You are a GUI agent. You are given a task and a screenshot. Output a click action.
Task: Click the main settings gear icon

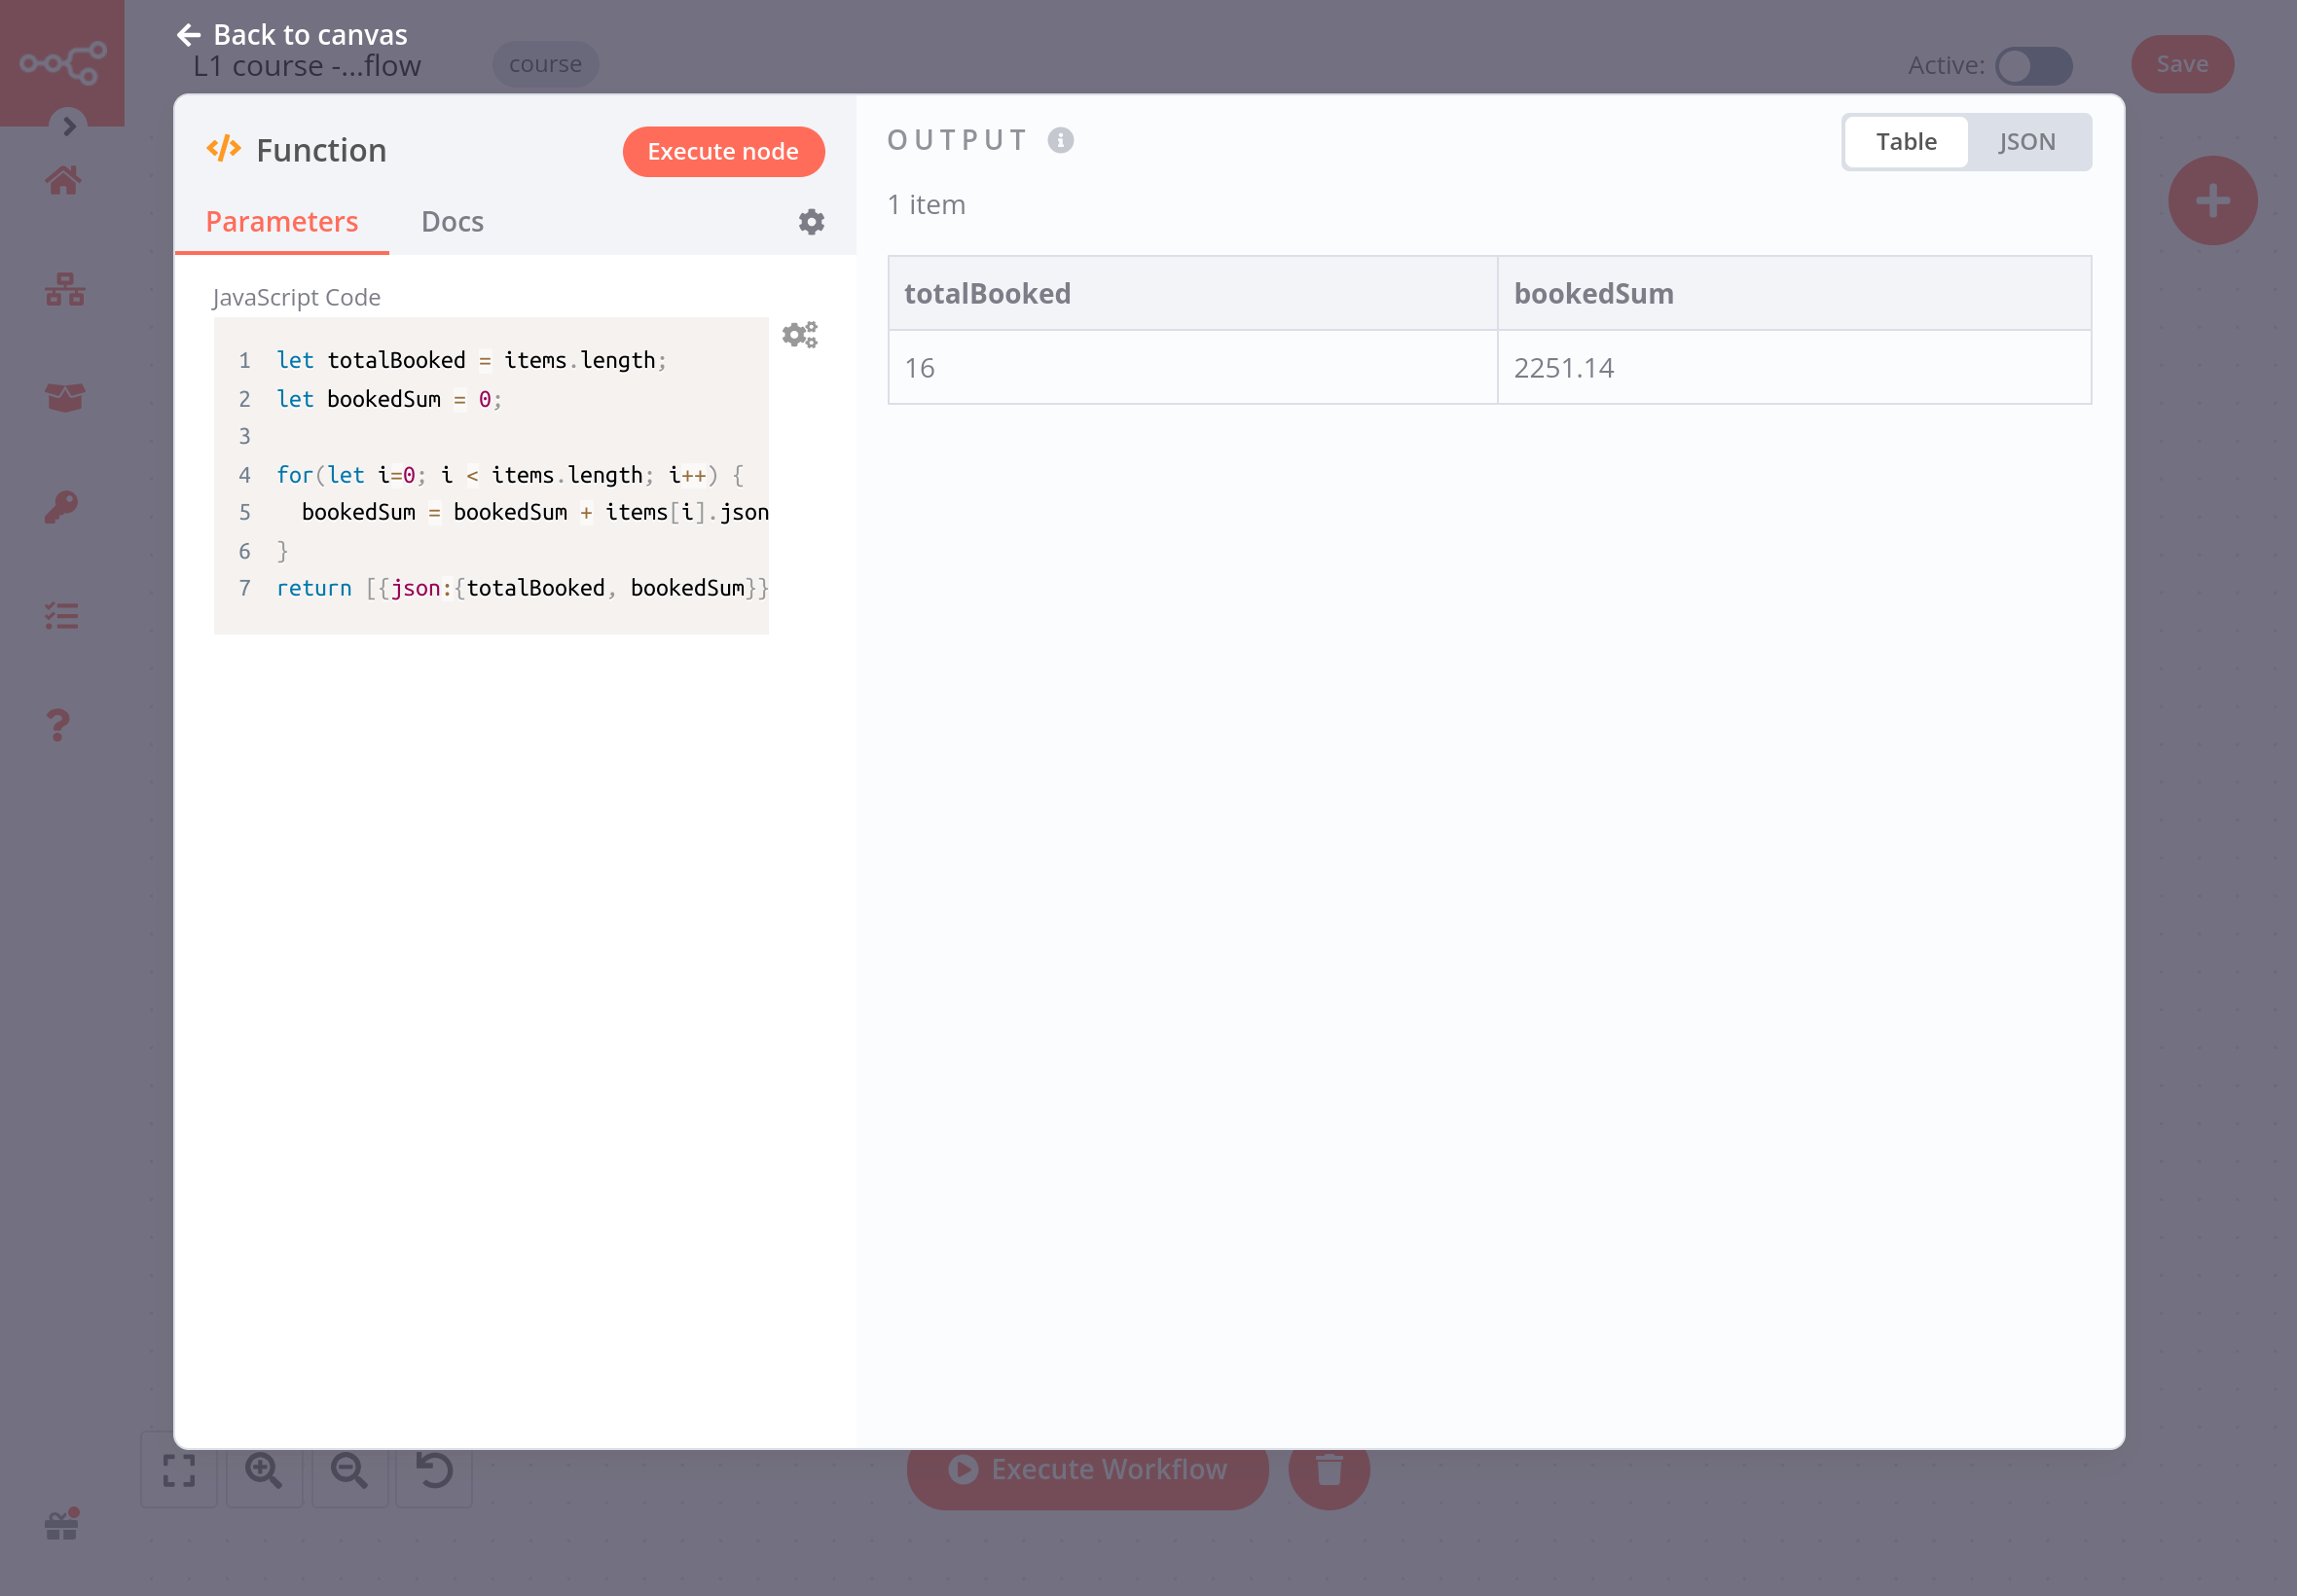tap(814, 222)
